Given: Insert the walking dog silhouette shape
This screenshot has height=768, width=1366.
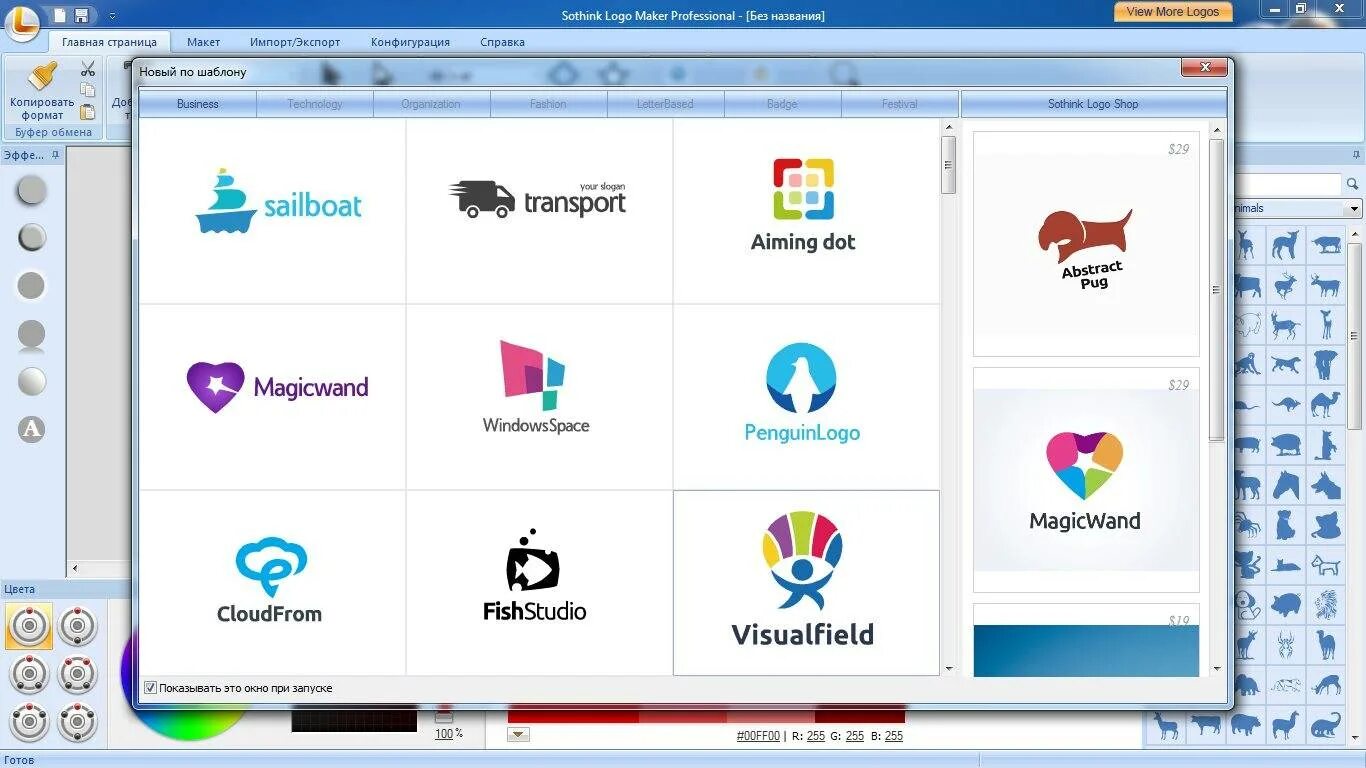Looking at the screenshot, I should 1287,364.
